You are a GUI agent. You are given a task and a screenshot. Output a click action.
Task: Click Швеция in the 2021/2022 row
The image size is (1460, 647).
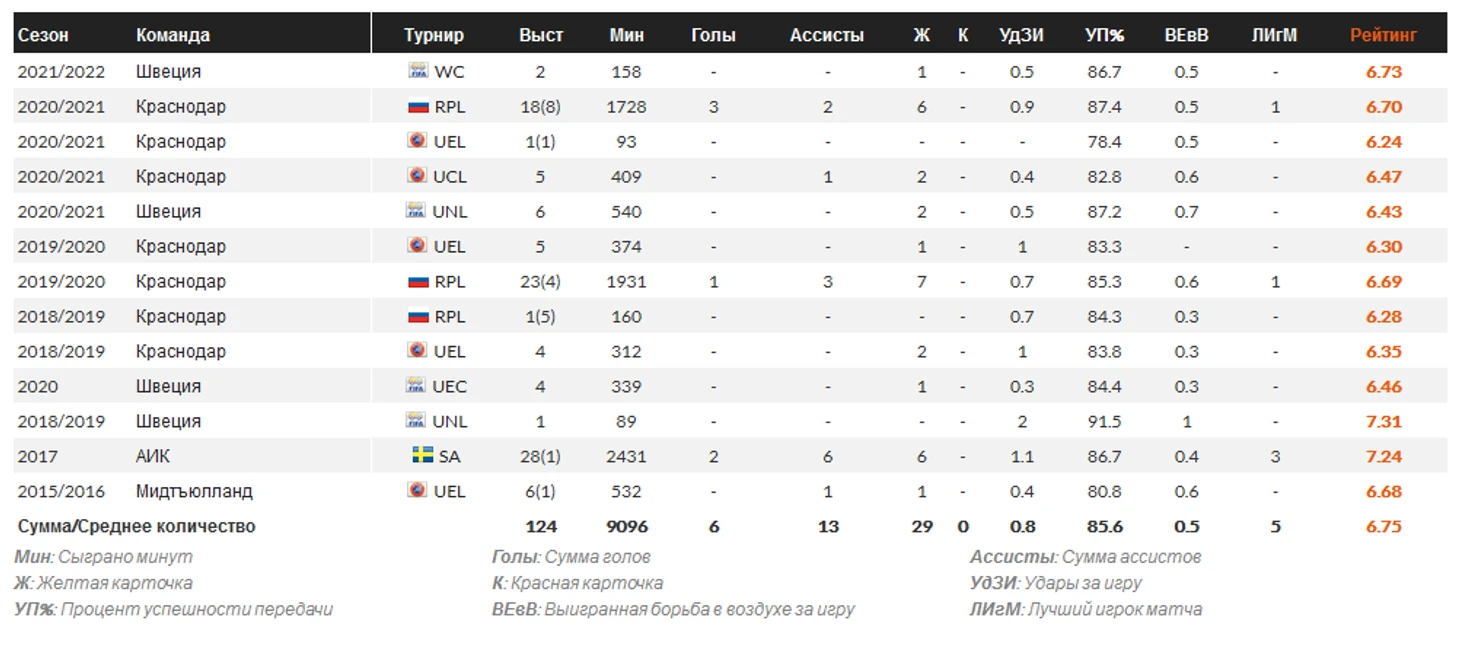point(168,71)
